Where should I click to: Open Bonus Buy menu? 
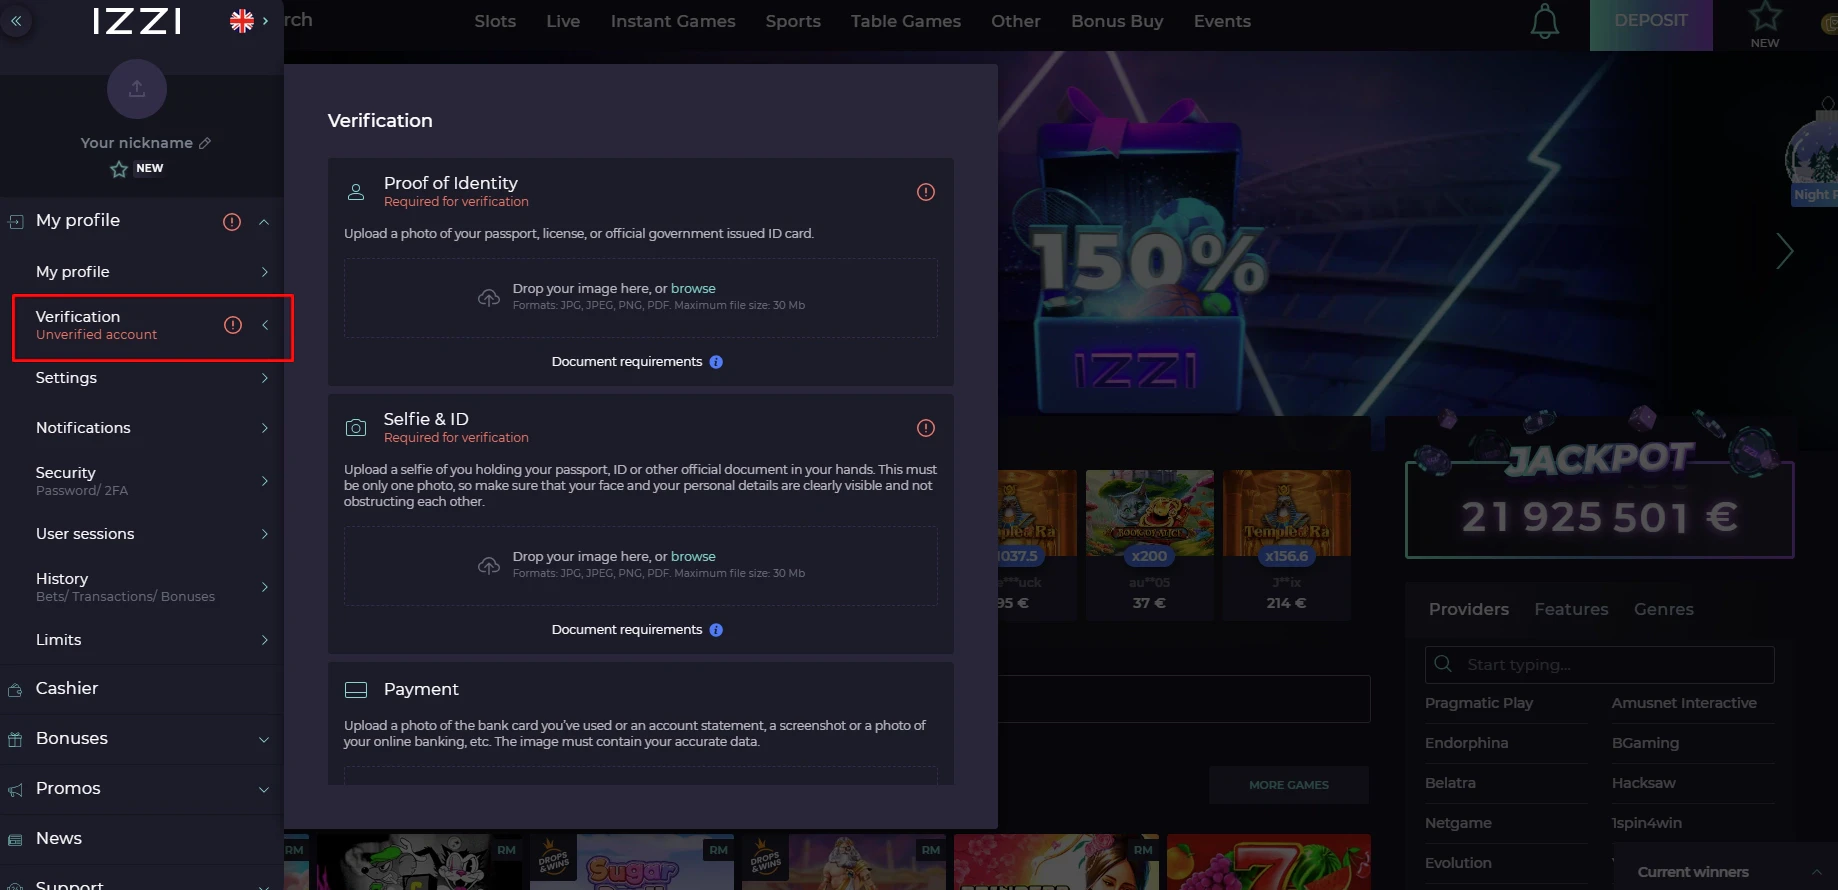click(1117, 21)
